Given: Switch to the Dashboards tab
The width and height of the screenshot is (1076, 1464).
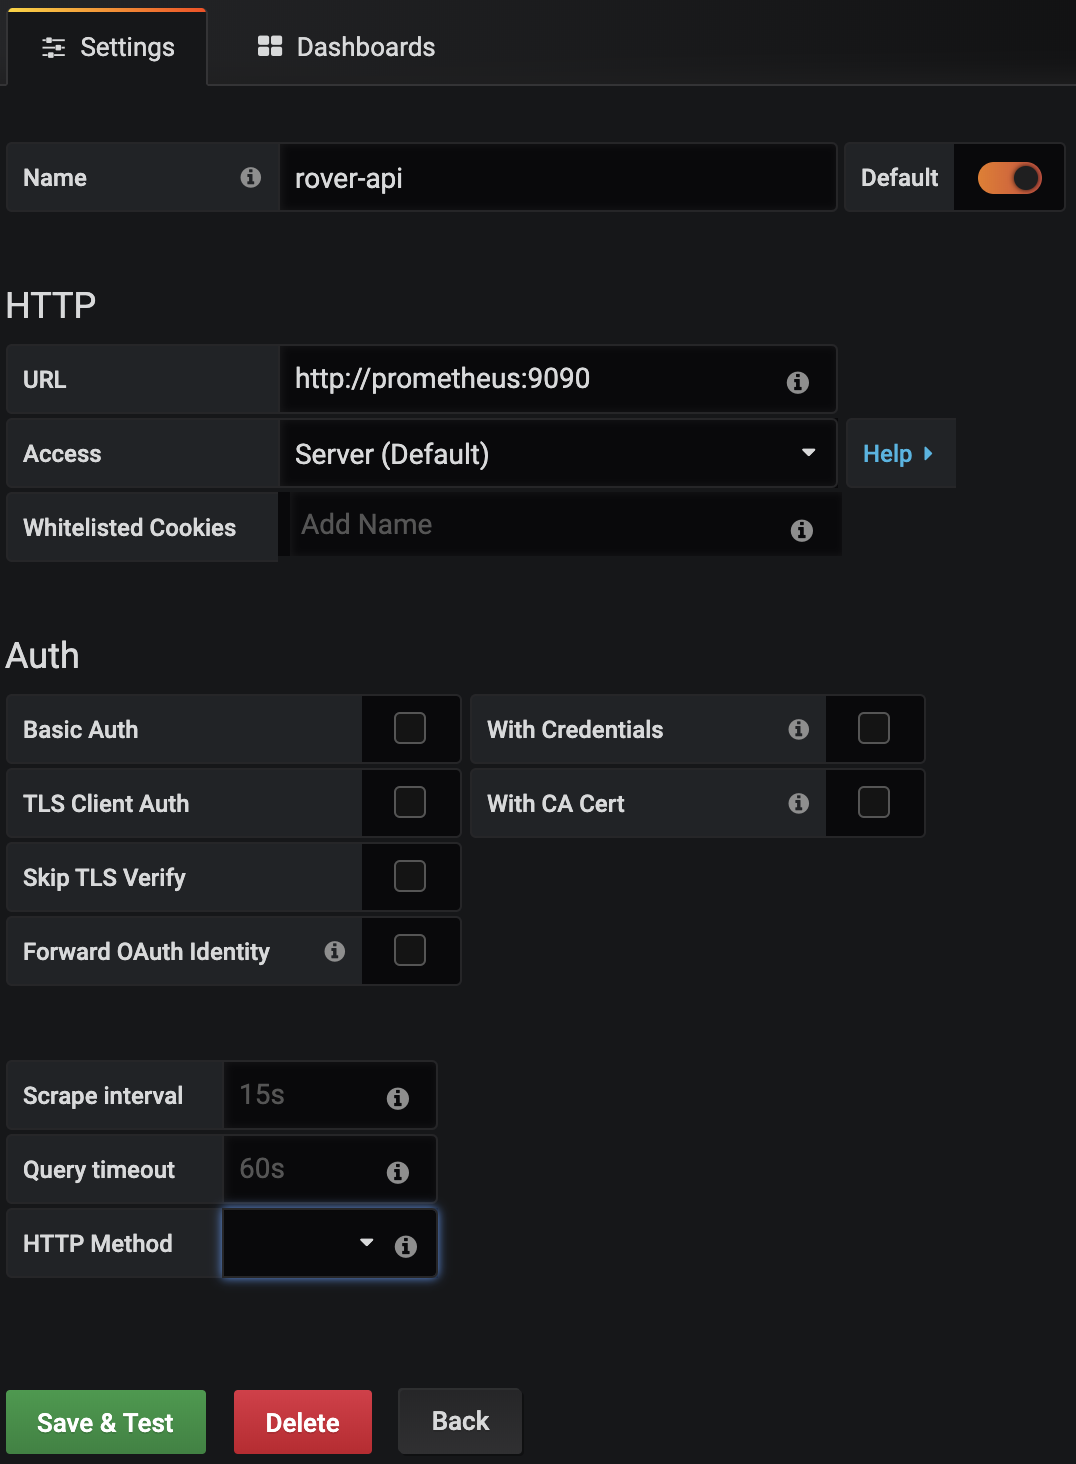Looking at the screenshot, I should coord(344,46).
